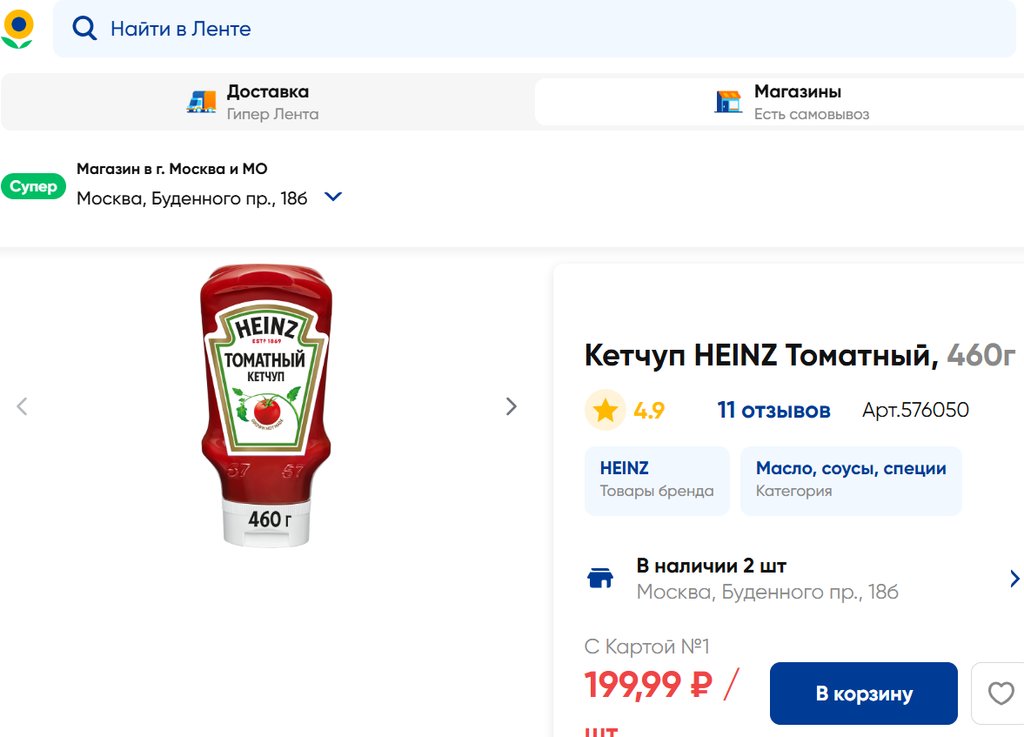The width and height of the screenshot is (1024, 737).
Task: Click the delivery truck icon
Action: click(x=201, y=102)
